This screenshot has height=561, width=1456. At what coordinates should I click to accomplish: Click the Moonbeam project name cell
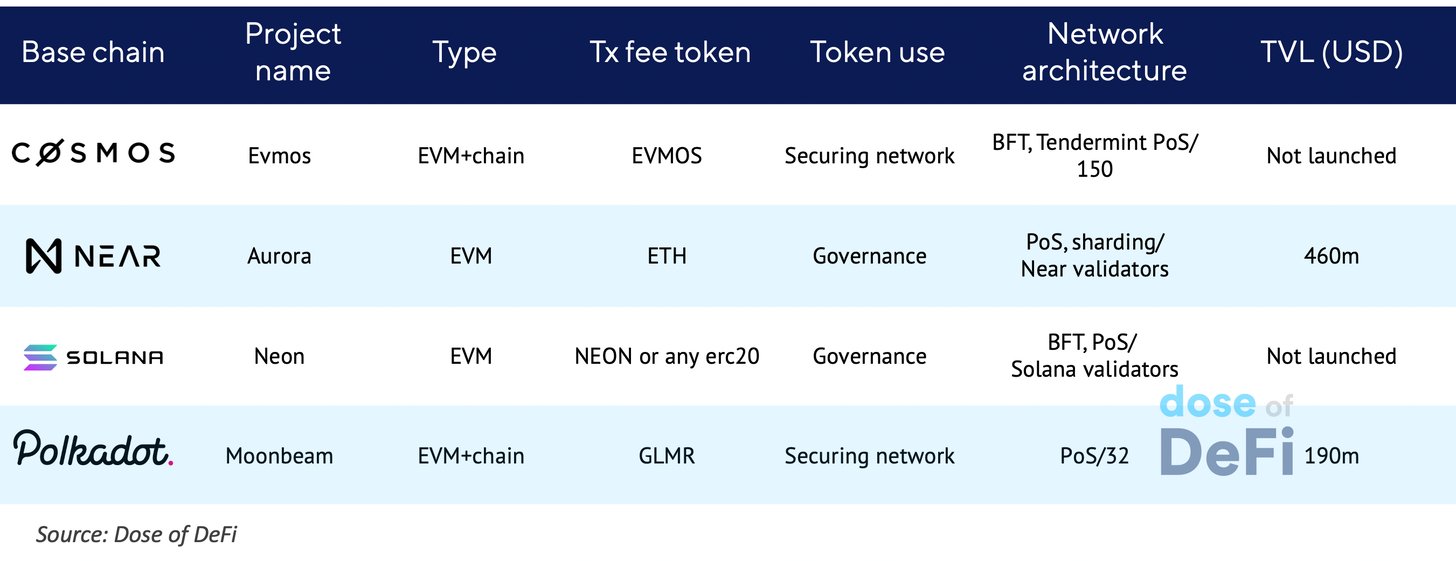pos(279,456)
